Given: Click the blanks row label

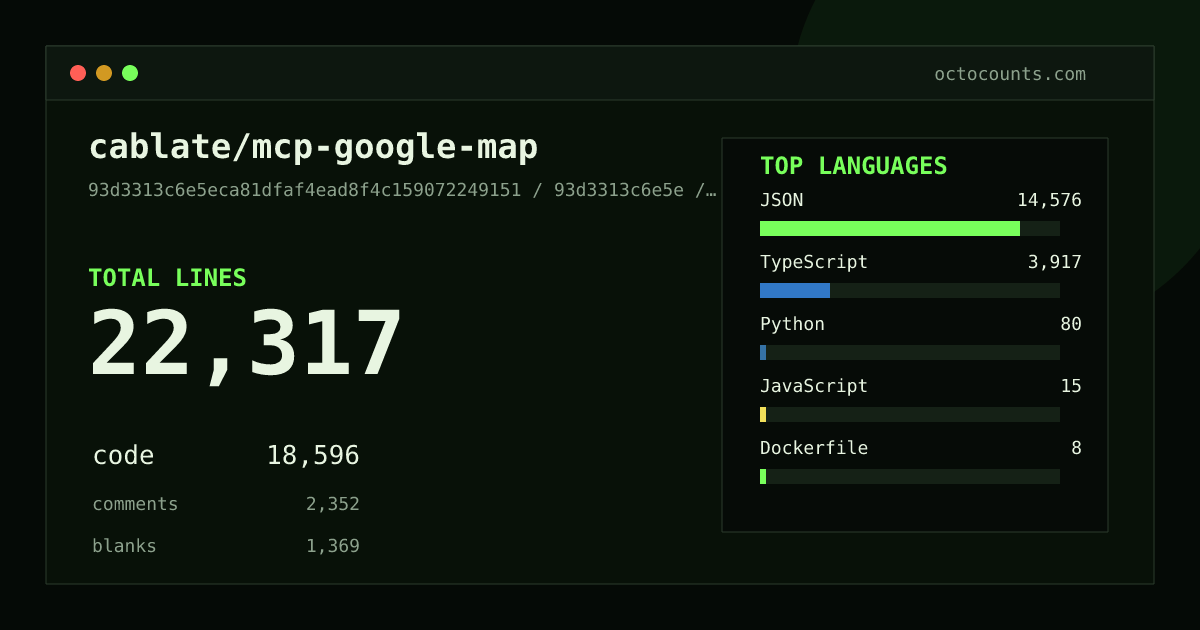Looking at the screenshot, I should 124,546.
